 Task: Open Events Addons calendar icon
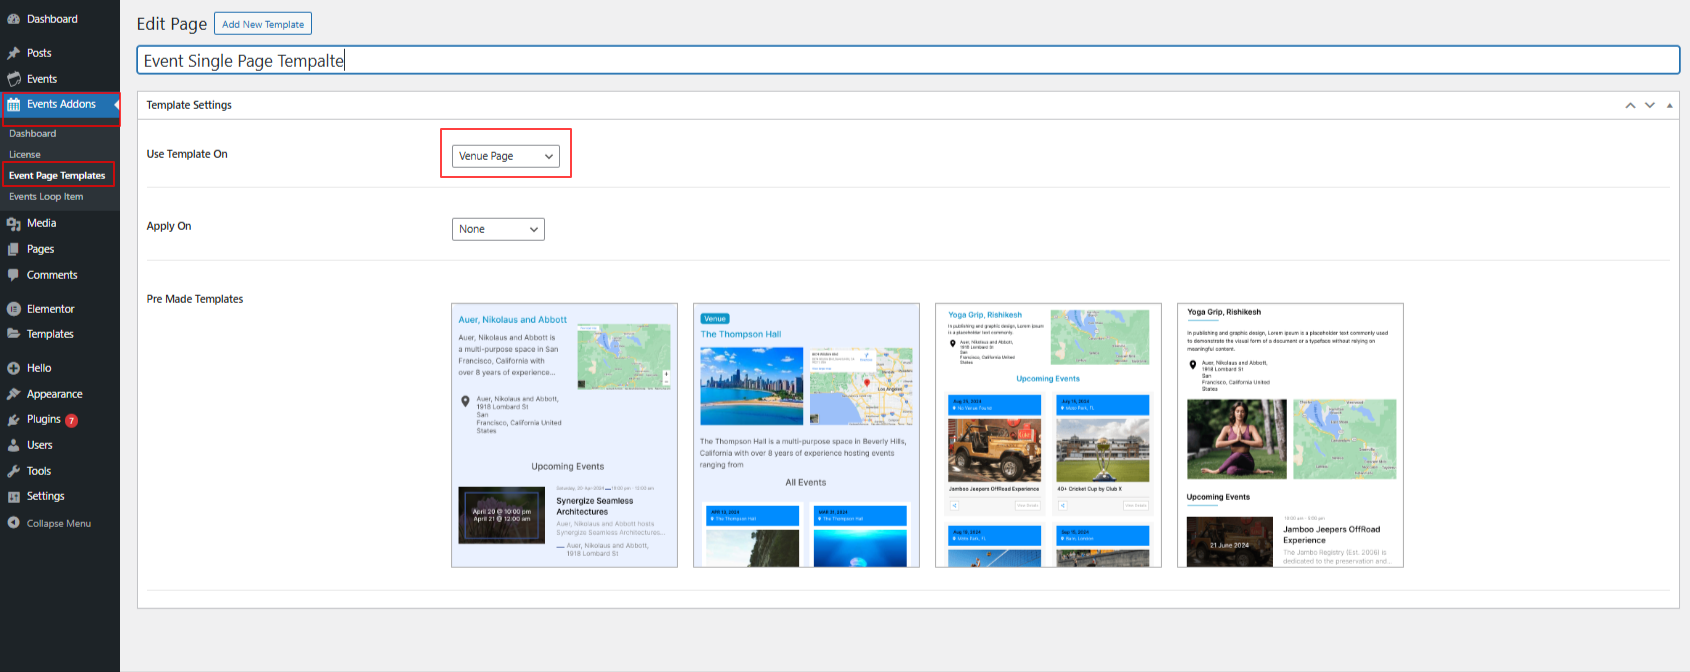click(13, 104)
